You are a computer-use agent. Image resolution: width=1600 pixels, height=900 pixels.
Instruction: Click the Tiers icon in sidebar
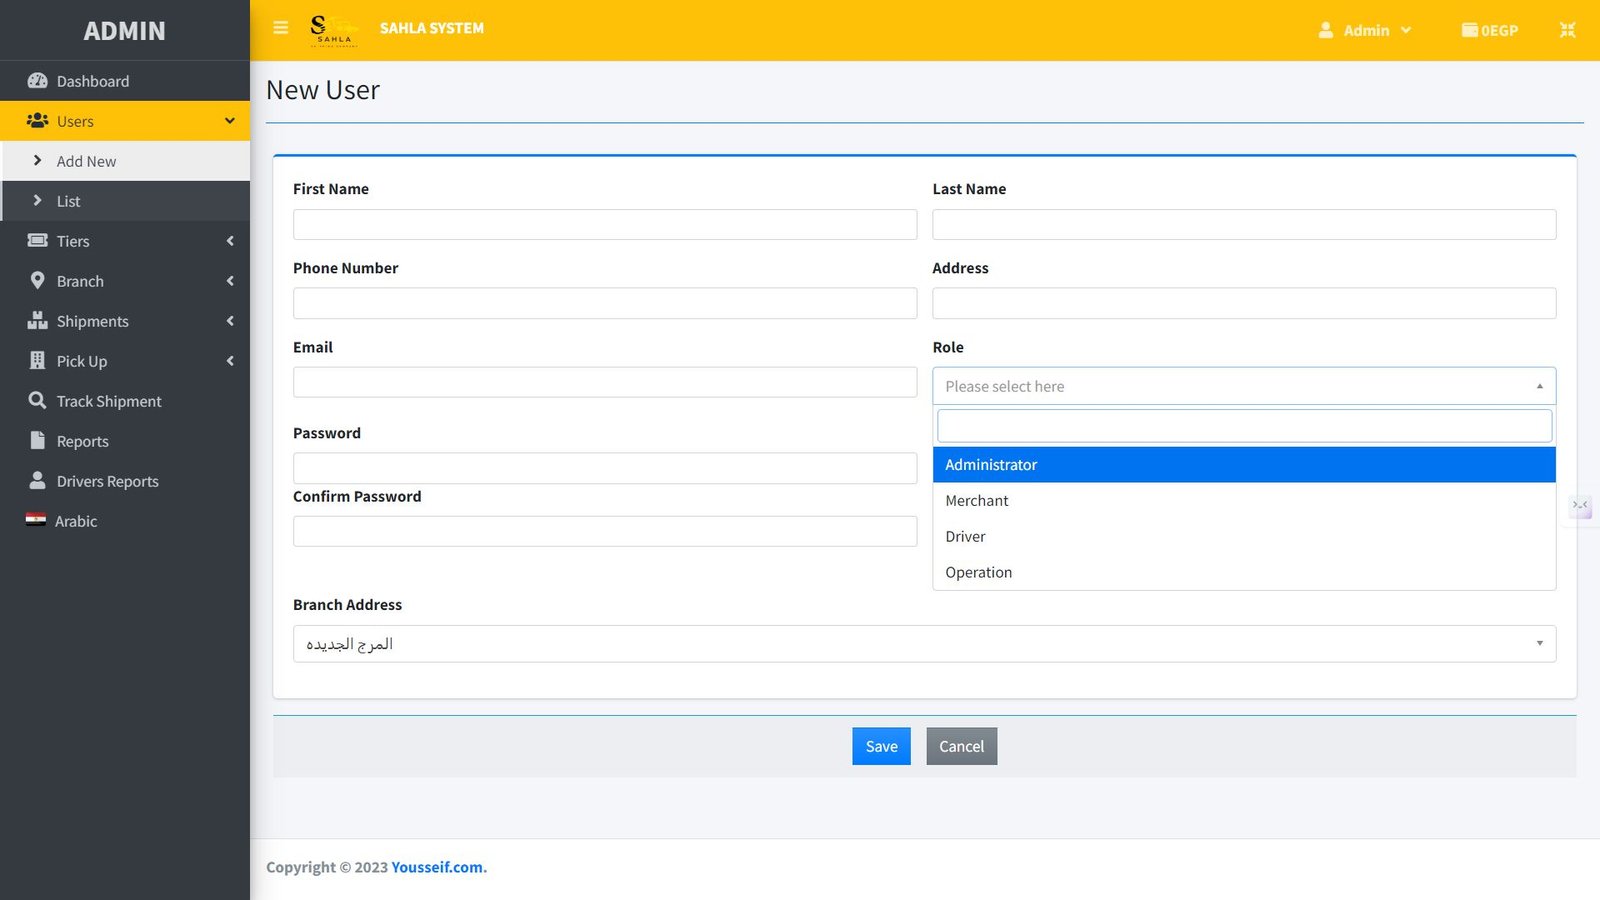point(37,240)
